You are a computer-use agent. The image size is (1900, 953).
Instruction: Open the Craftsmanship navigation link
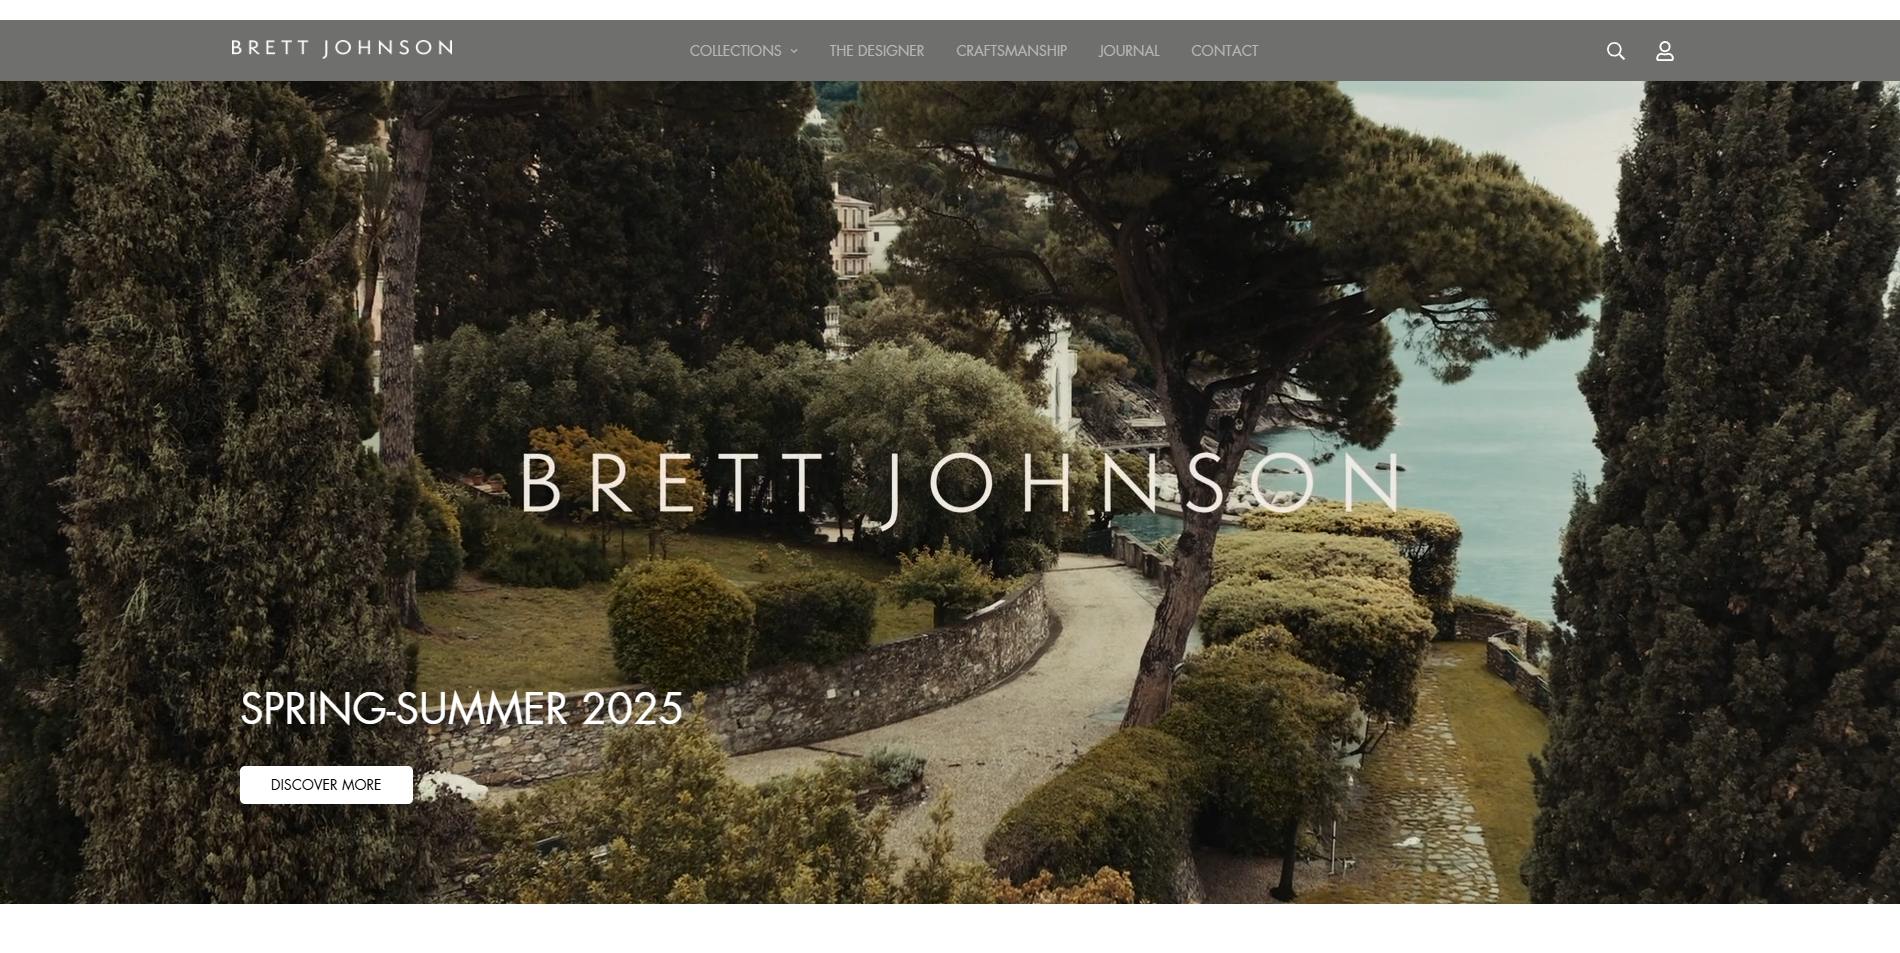(x=1011, y=51)
